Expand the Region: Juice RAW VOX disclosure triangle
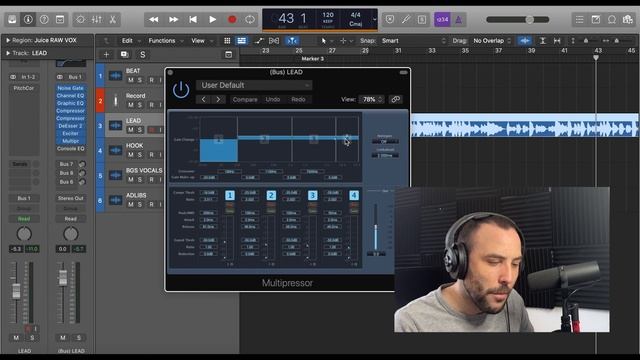The width and height of the screenshot is (640, 360). pos(8,40)
